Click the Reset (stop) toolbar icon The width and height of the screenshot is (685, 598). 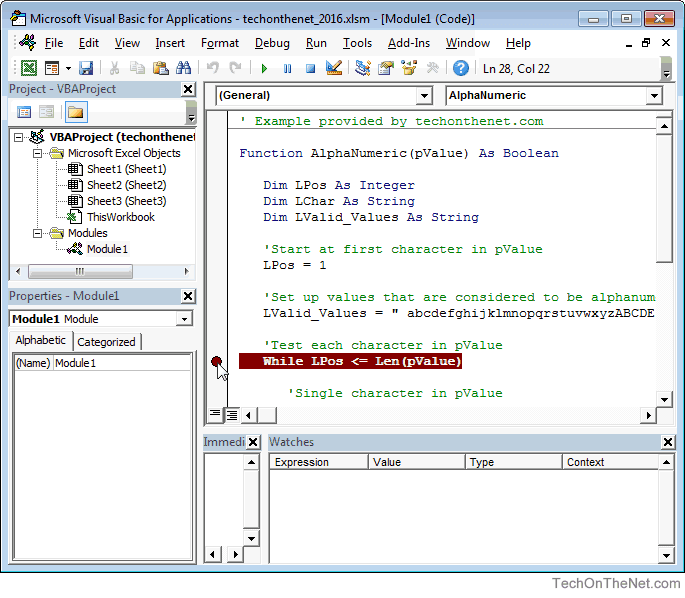[310, 68]
